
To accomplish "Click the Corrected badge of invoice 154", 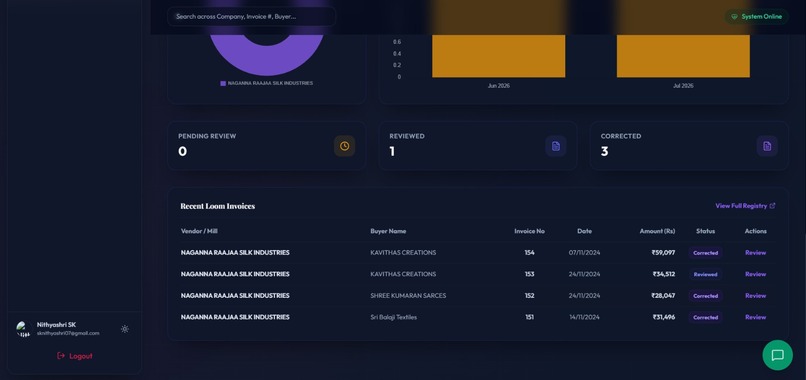I will click(x=705, y=253).
